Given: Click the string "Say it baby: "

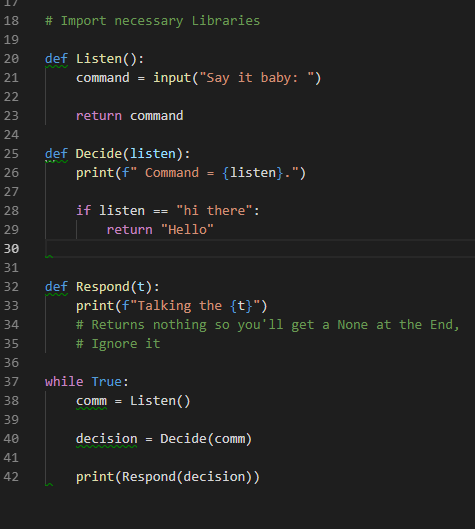Looking at the screenshot, I should click(x=257, y=78).
